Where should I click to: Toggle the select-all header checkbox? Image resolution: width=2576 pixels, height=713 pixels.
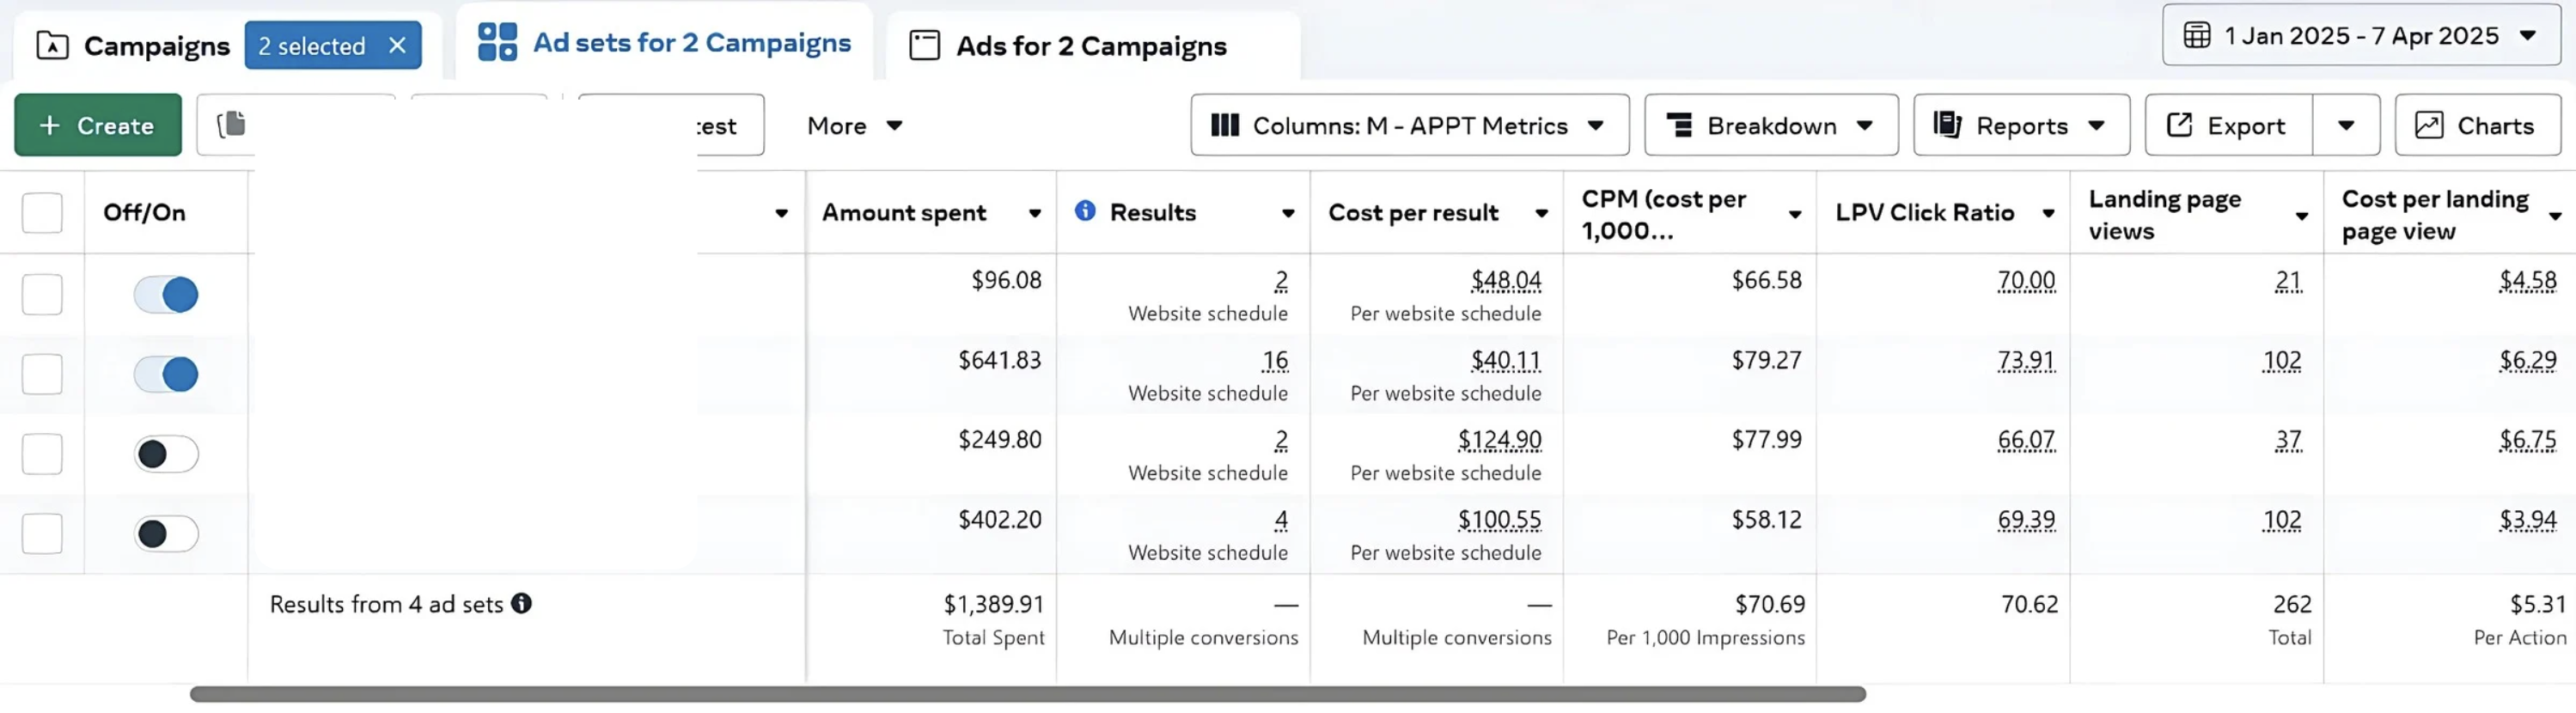(42, 212)
